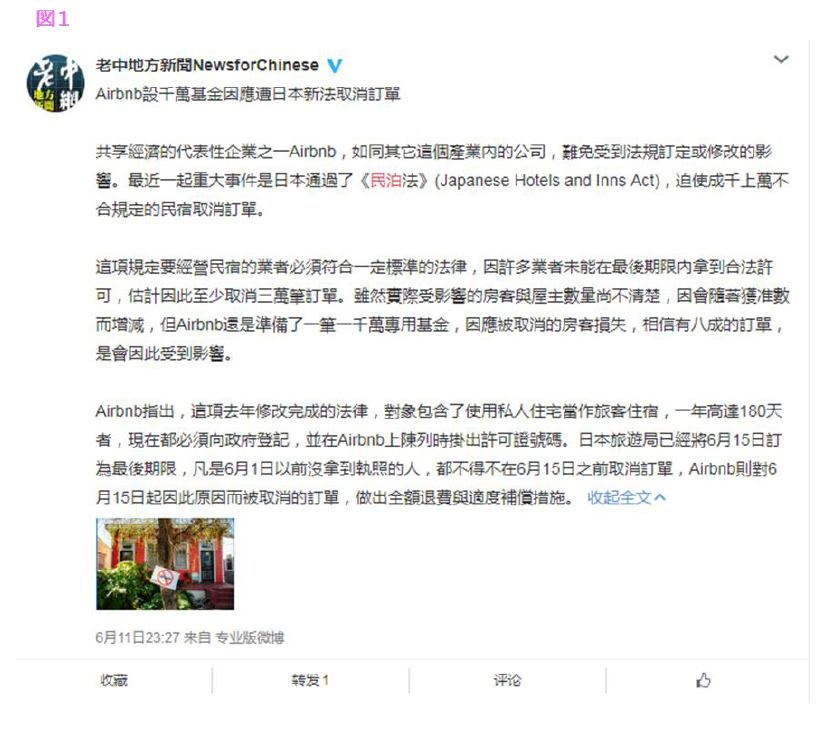Like the post with the thumbs-up icon
This screenshot has width=829, height=741.
[x=703, y=680]
